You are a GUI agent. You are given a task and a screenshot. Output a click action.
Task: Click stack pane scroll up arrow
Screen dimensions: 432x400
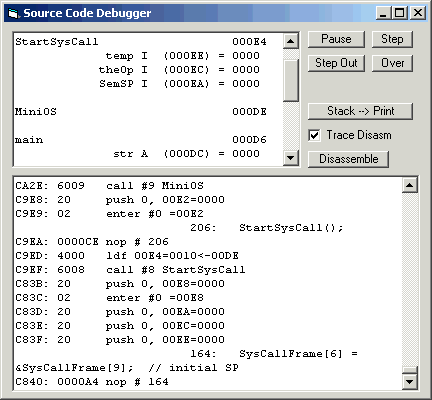click(291, 41)
